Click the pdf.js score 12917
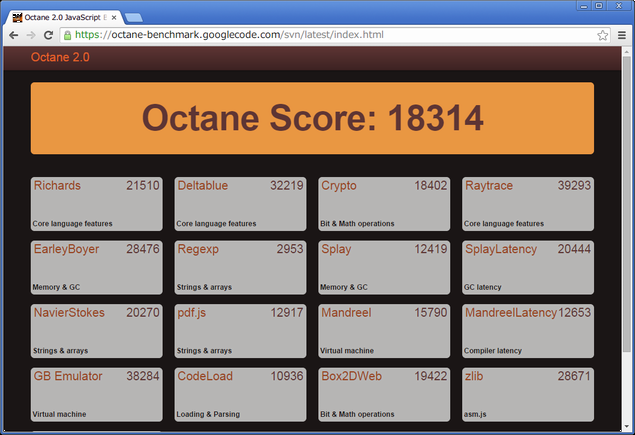The height and width of the screenshot is (435, 635). [x=287, y=313]
